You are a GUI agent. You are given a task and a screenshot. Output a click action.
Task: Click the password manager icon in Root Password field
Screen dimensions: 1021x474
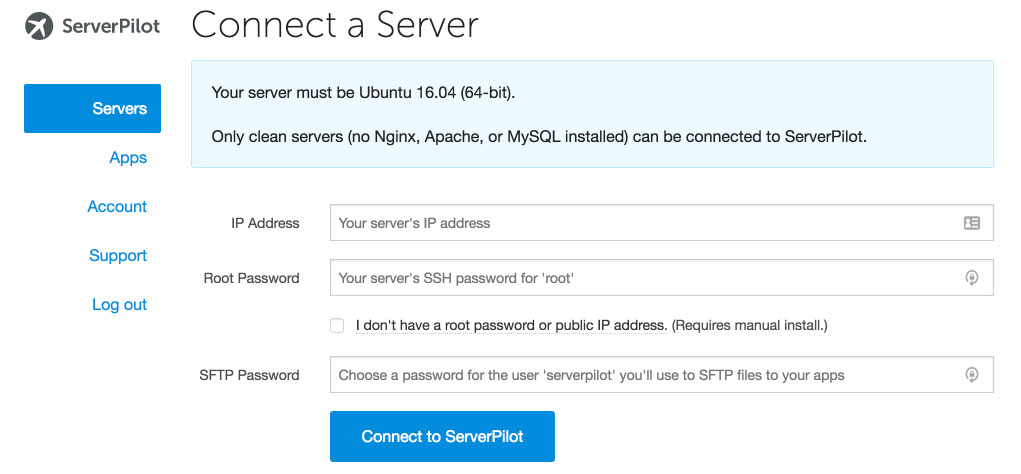972,278
